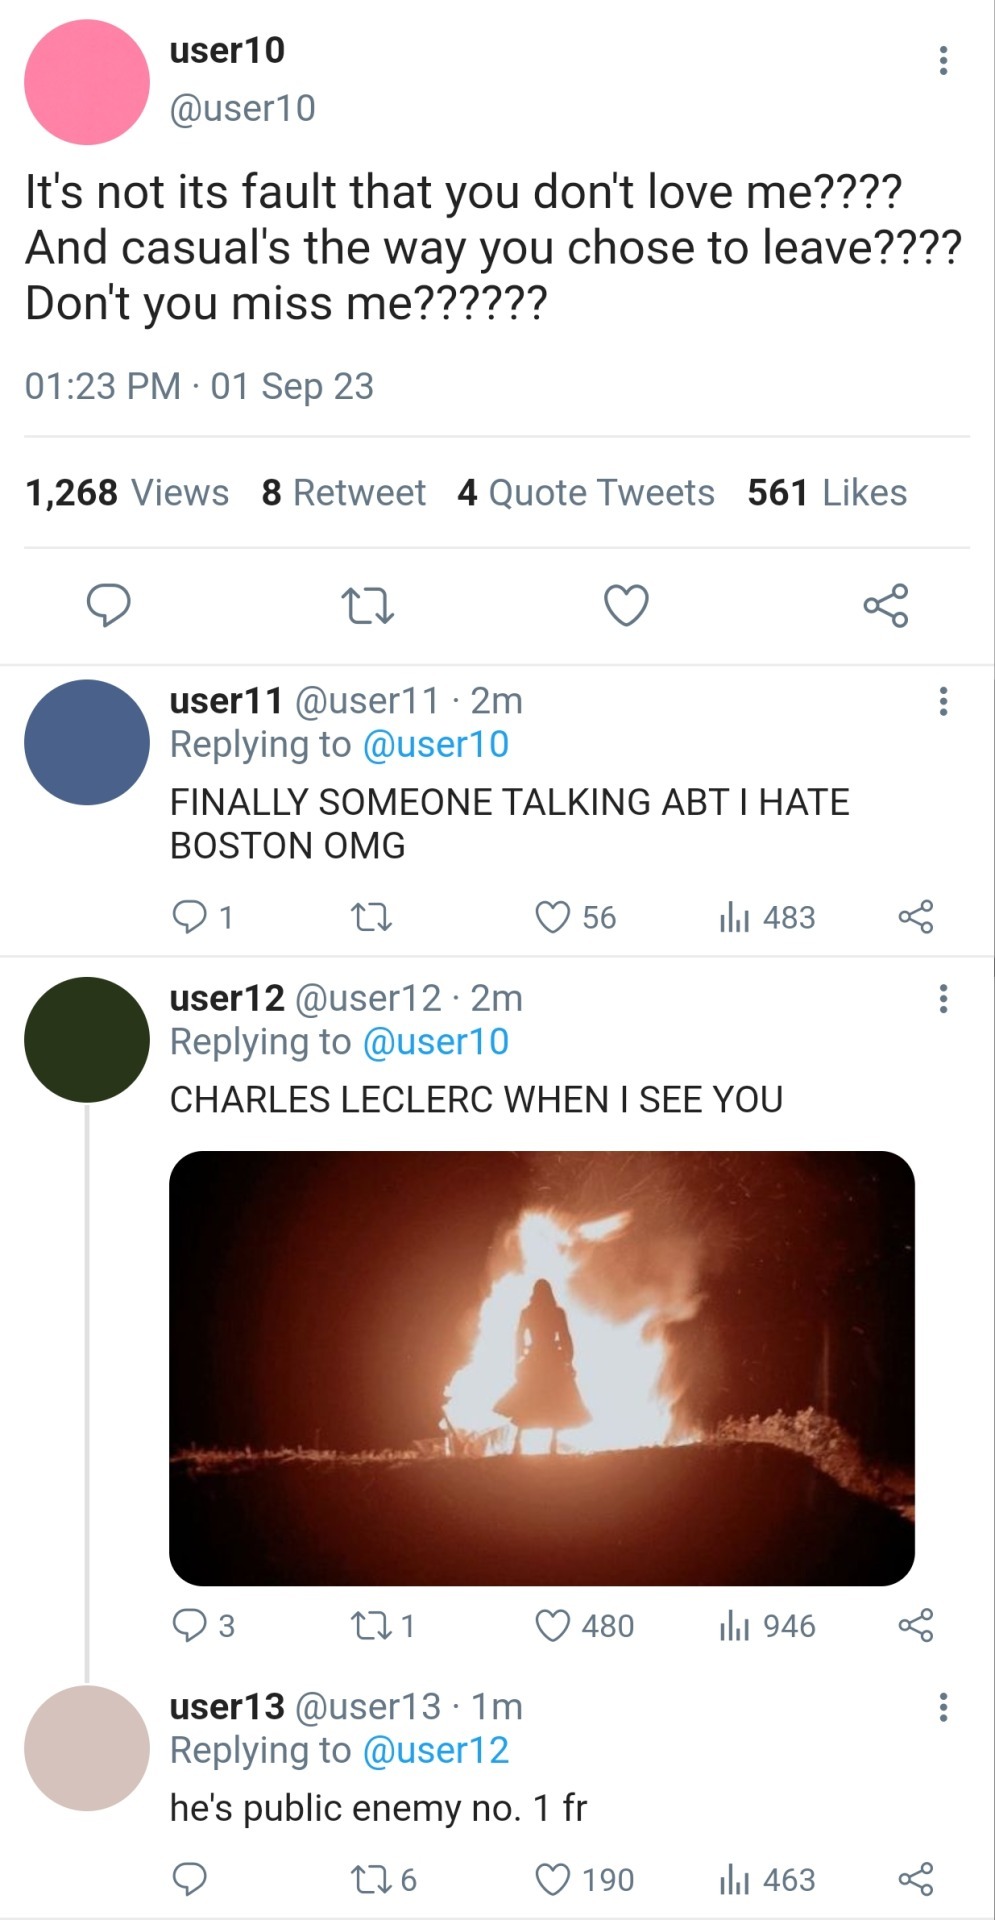Share user11's reply tweet
This screenshot has height=1920, width=995.
915,917
